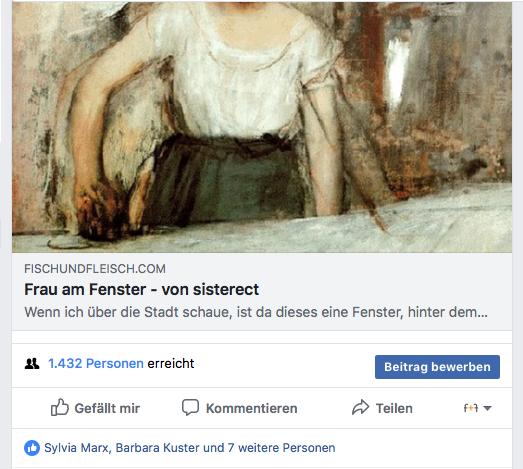The image size is (523, 469).
Task: Click the Gefällt mir text label
Action: click(107, 408)
